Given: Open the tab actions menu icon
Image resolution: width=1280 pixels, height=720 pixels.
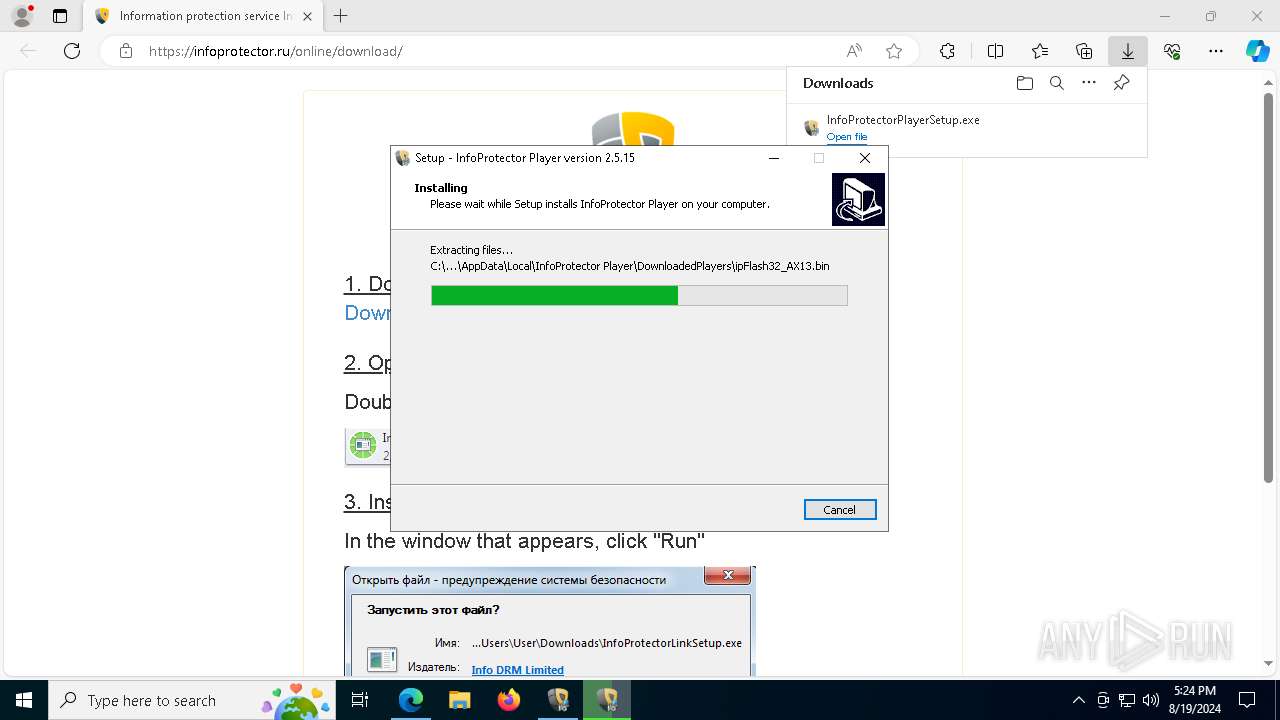Looking at the screenshot, I should [60, 16].
